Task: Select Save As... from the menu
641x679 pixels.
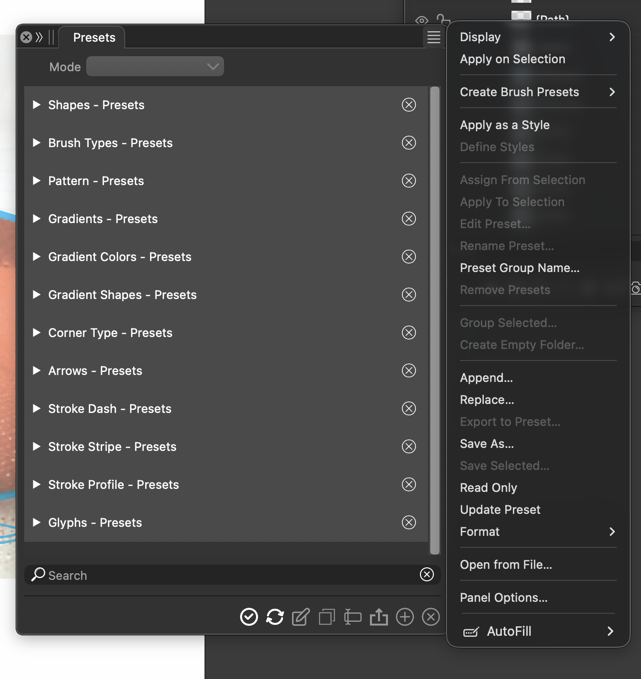Action: pyautogui.click(x=487, y=444)
